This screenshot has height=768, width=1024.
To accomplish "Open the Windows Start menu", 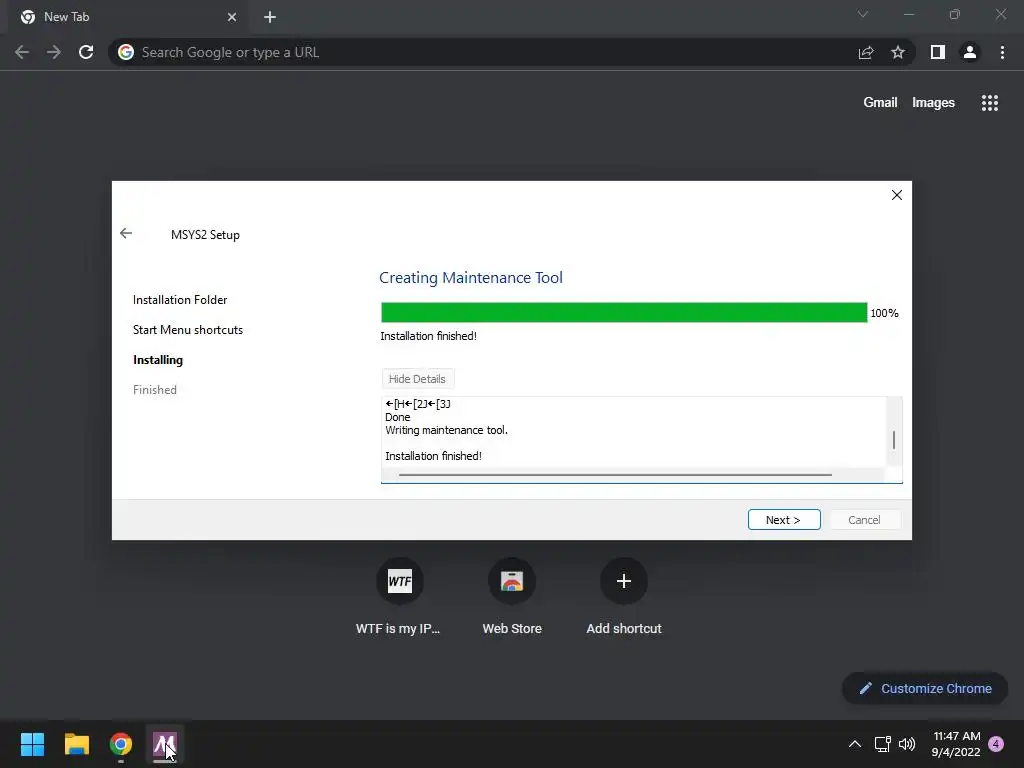I will (x=32, y=744).
